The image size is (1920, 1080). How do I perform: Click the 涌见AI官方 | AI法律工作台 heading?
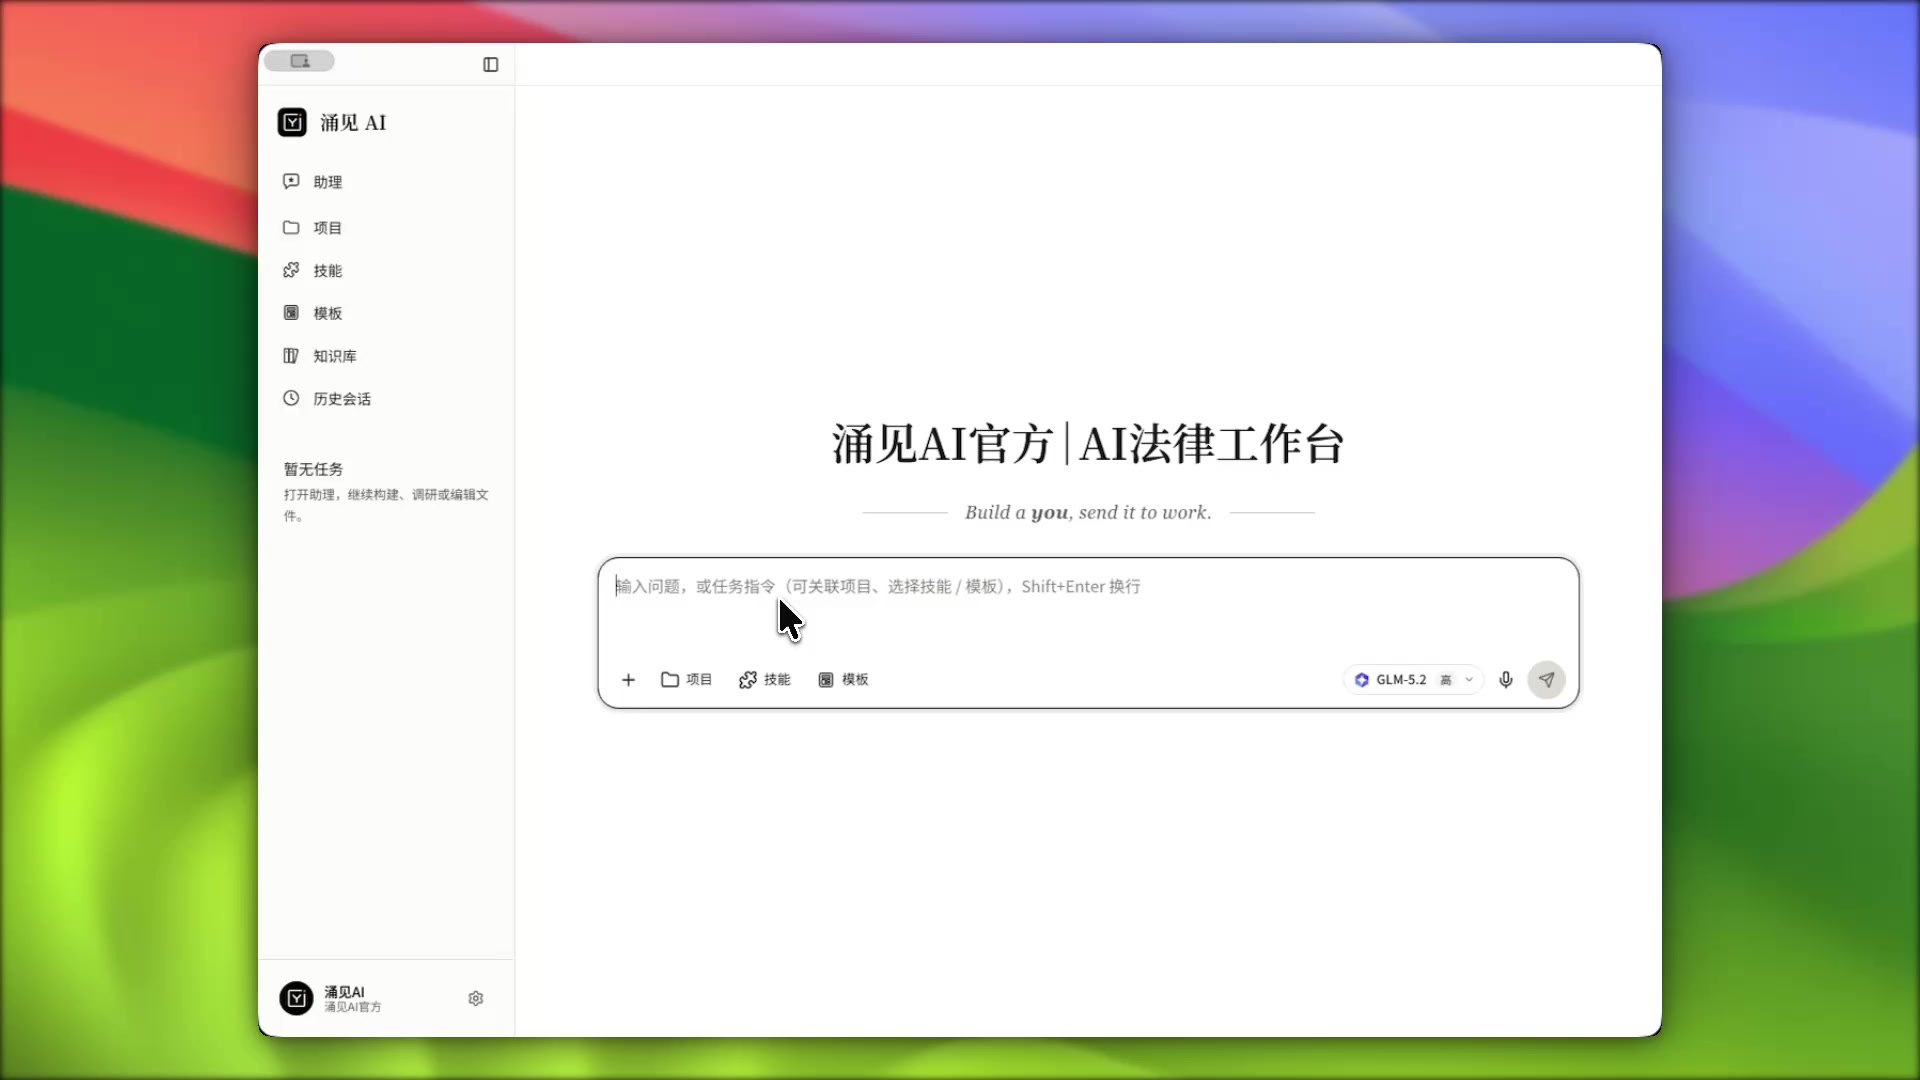1088,444
